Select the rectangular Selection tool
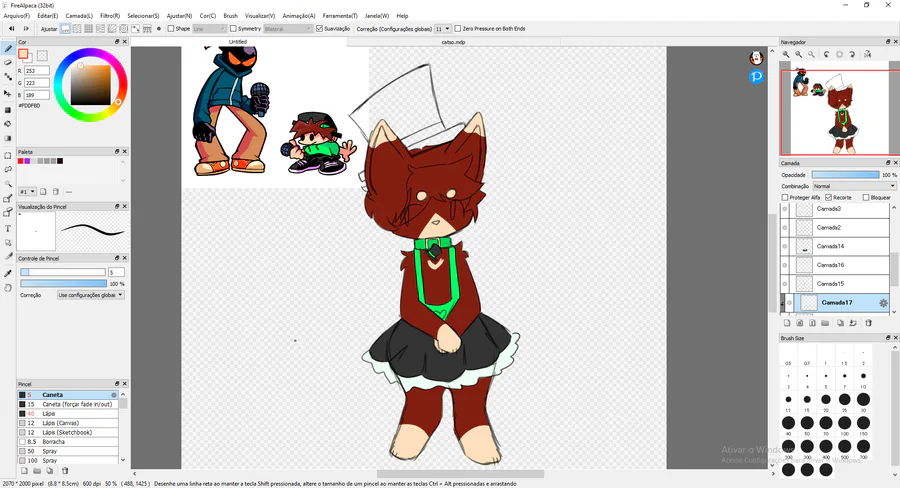This screenshot has width=900, height=488. 8,156
